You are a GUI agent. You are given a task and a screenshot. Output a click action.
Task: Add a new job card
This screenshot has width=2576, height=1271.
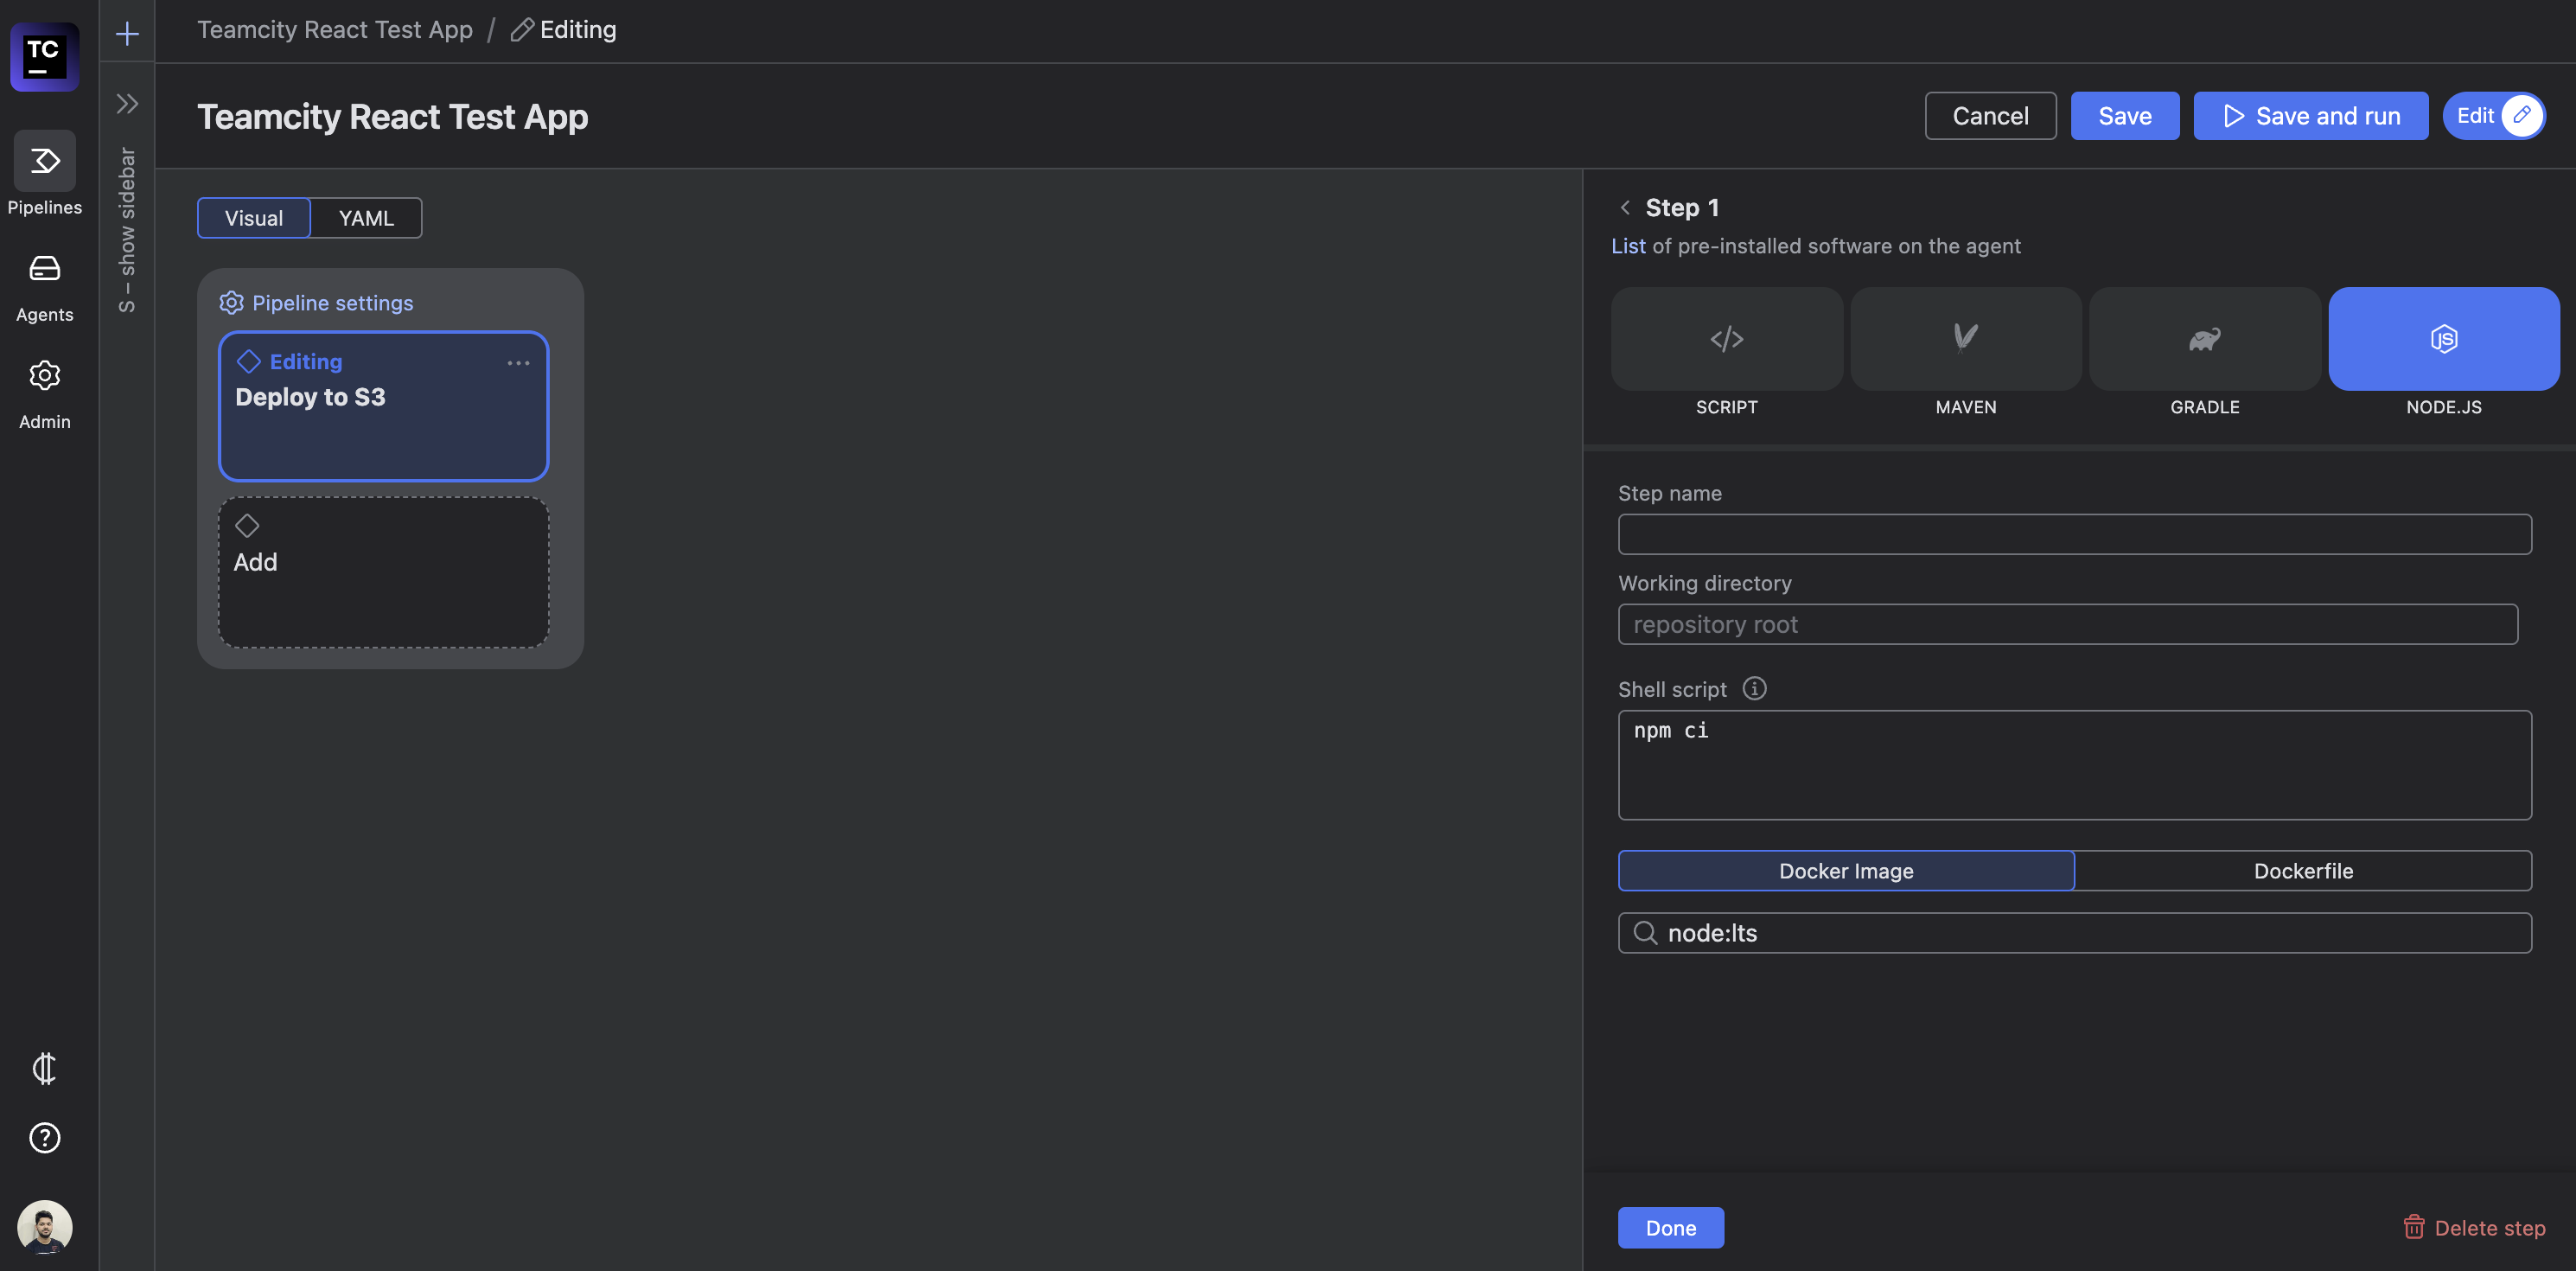(x=383, y=572)
